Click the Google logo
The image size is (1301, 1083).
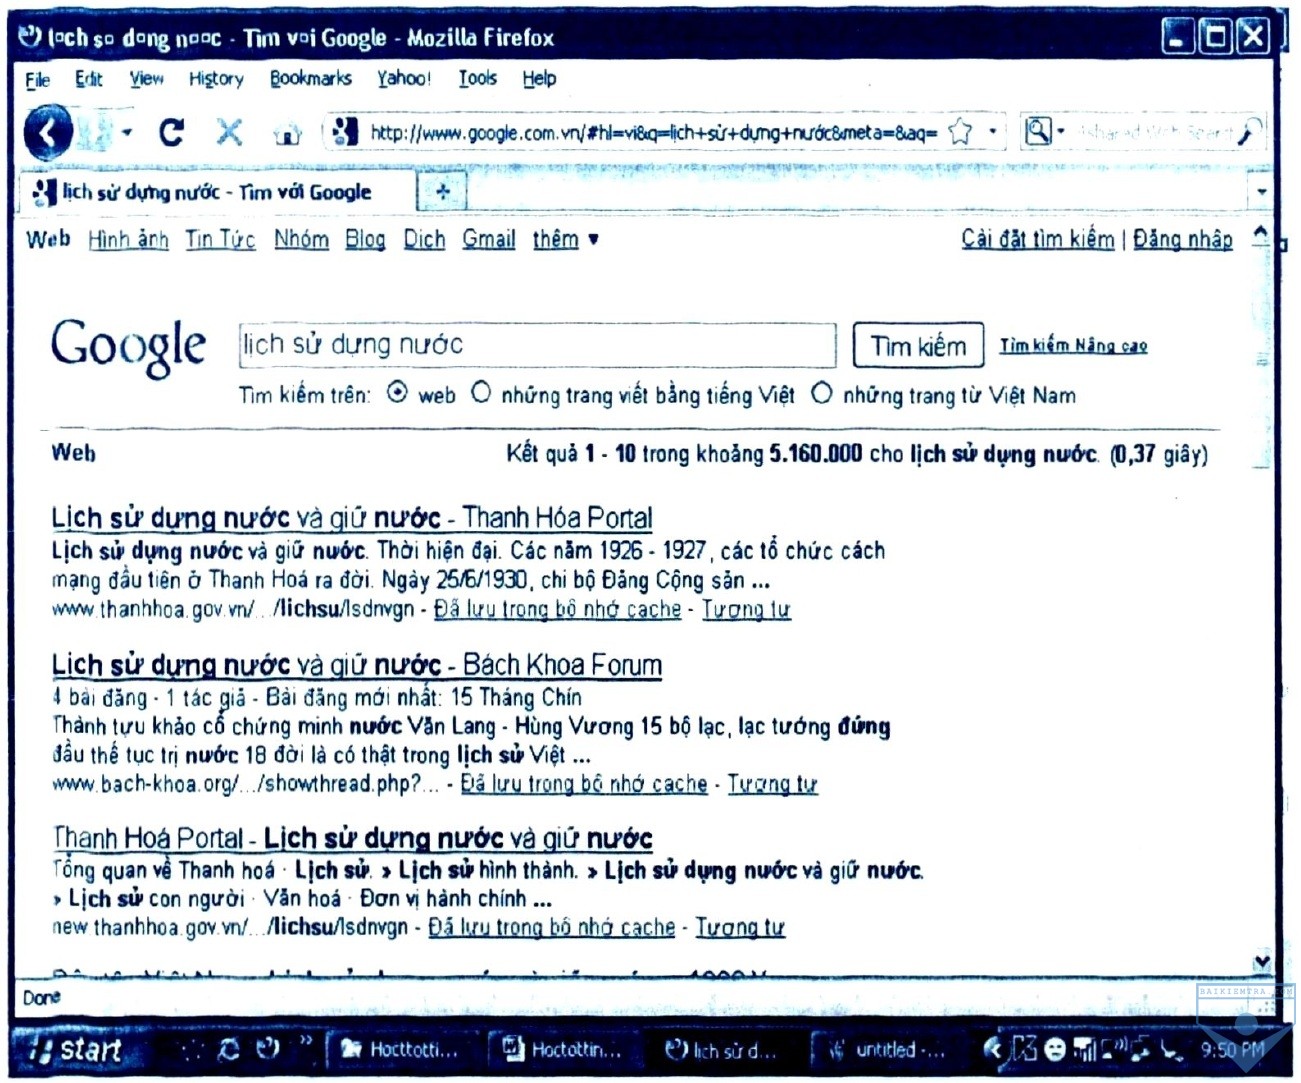pos(128,347)
